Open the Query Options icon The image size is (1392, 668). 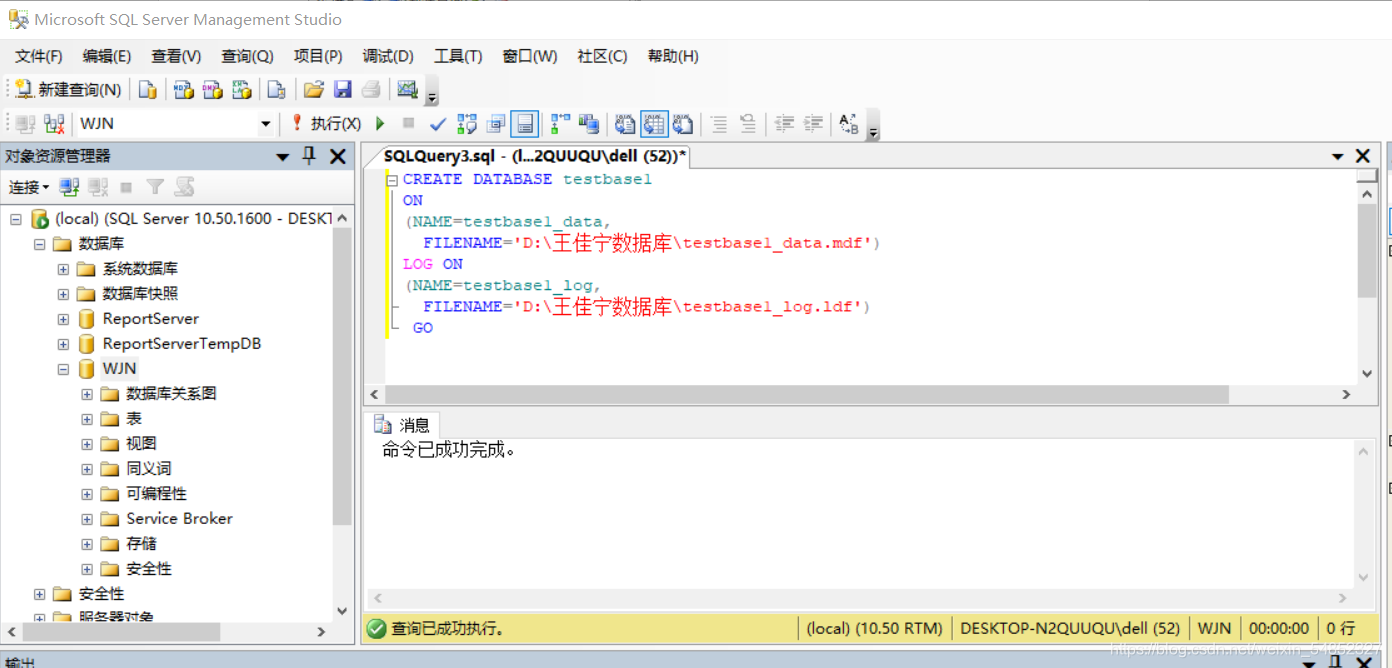pos(496,124)
